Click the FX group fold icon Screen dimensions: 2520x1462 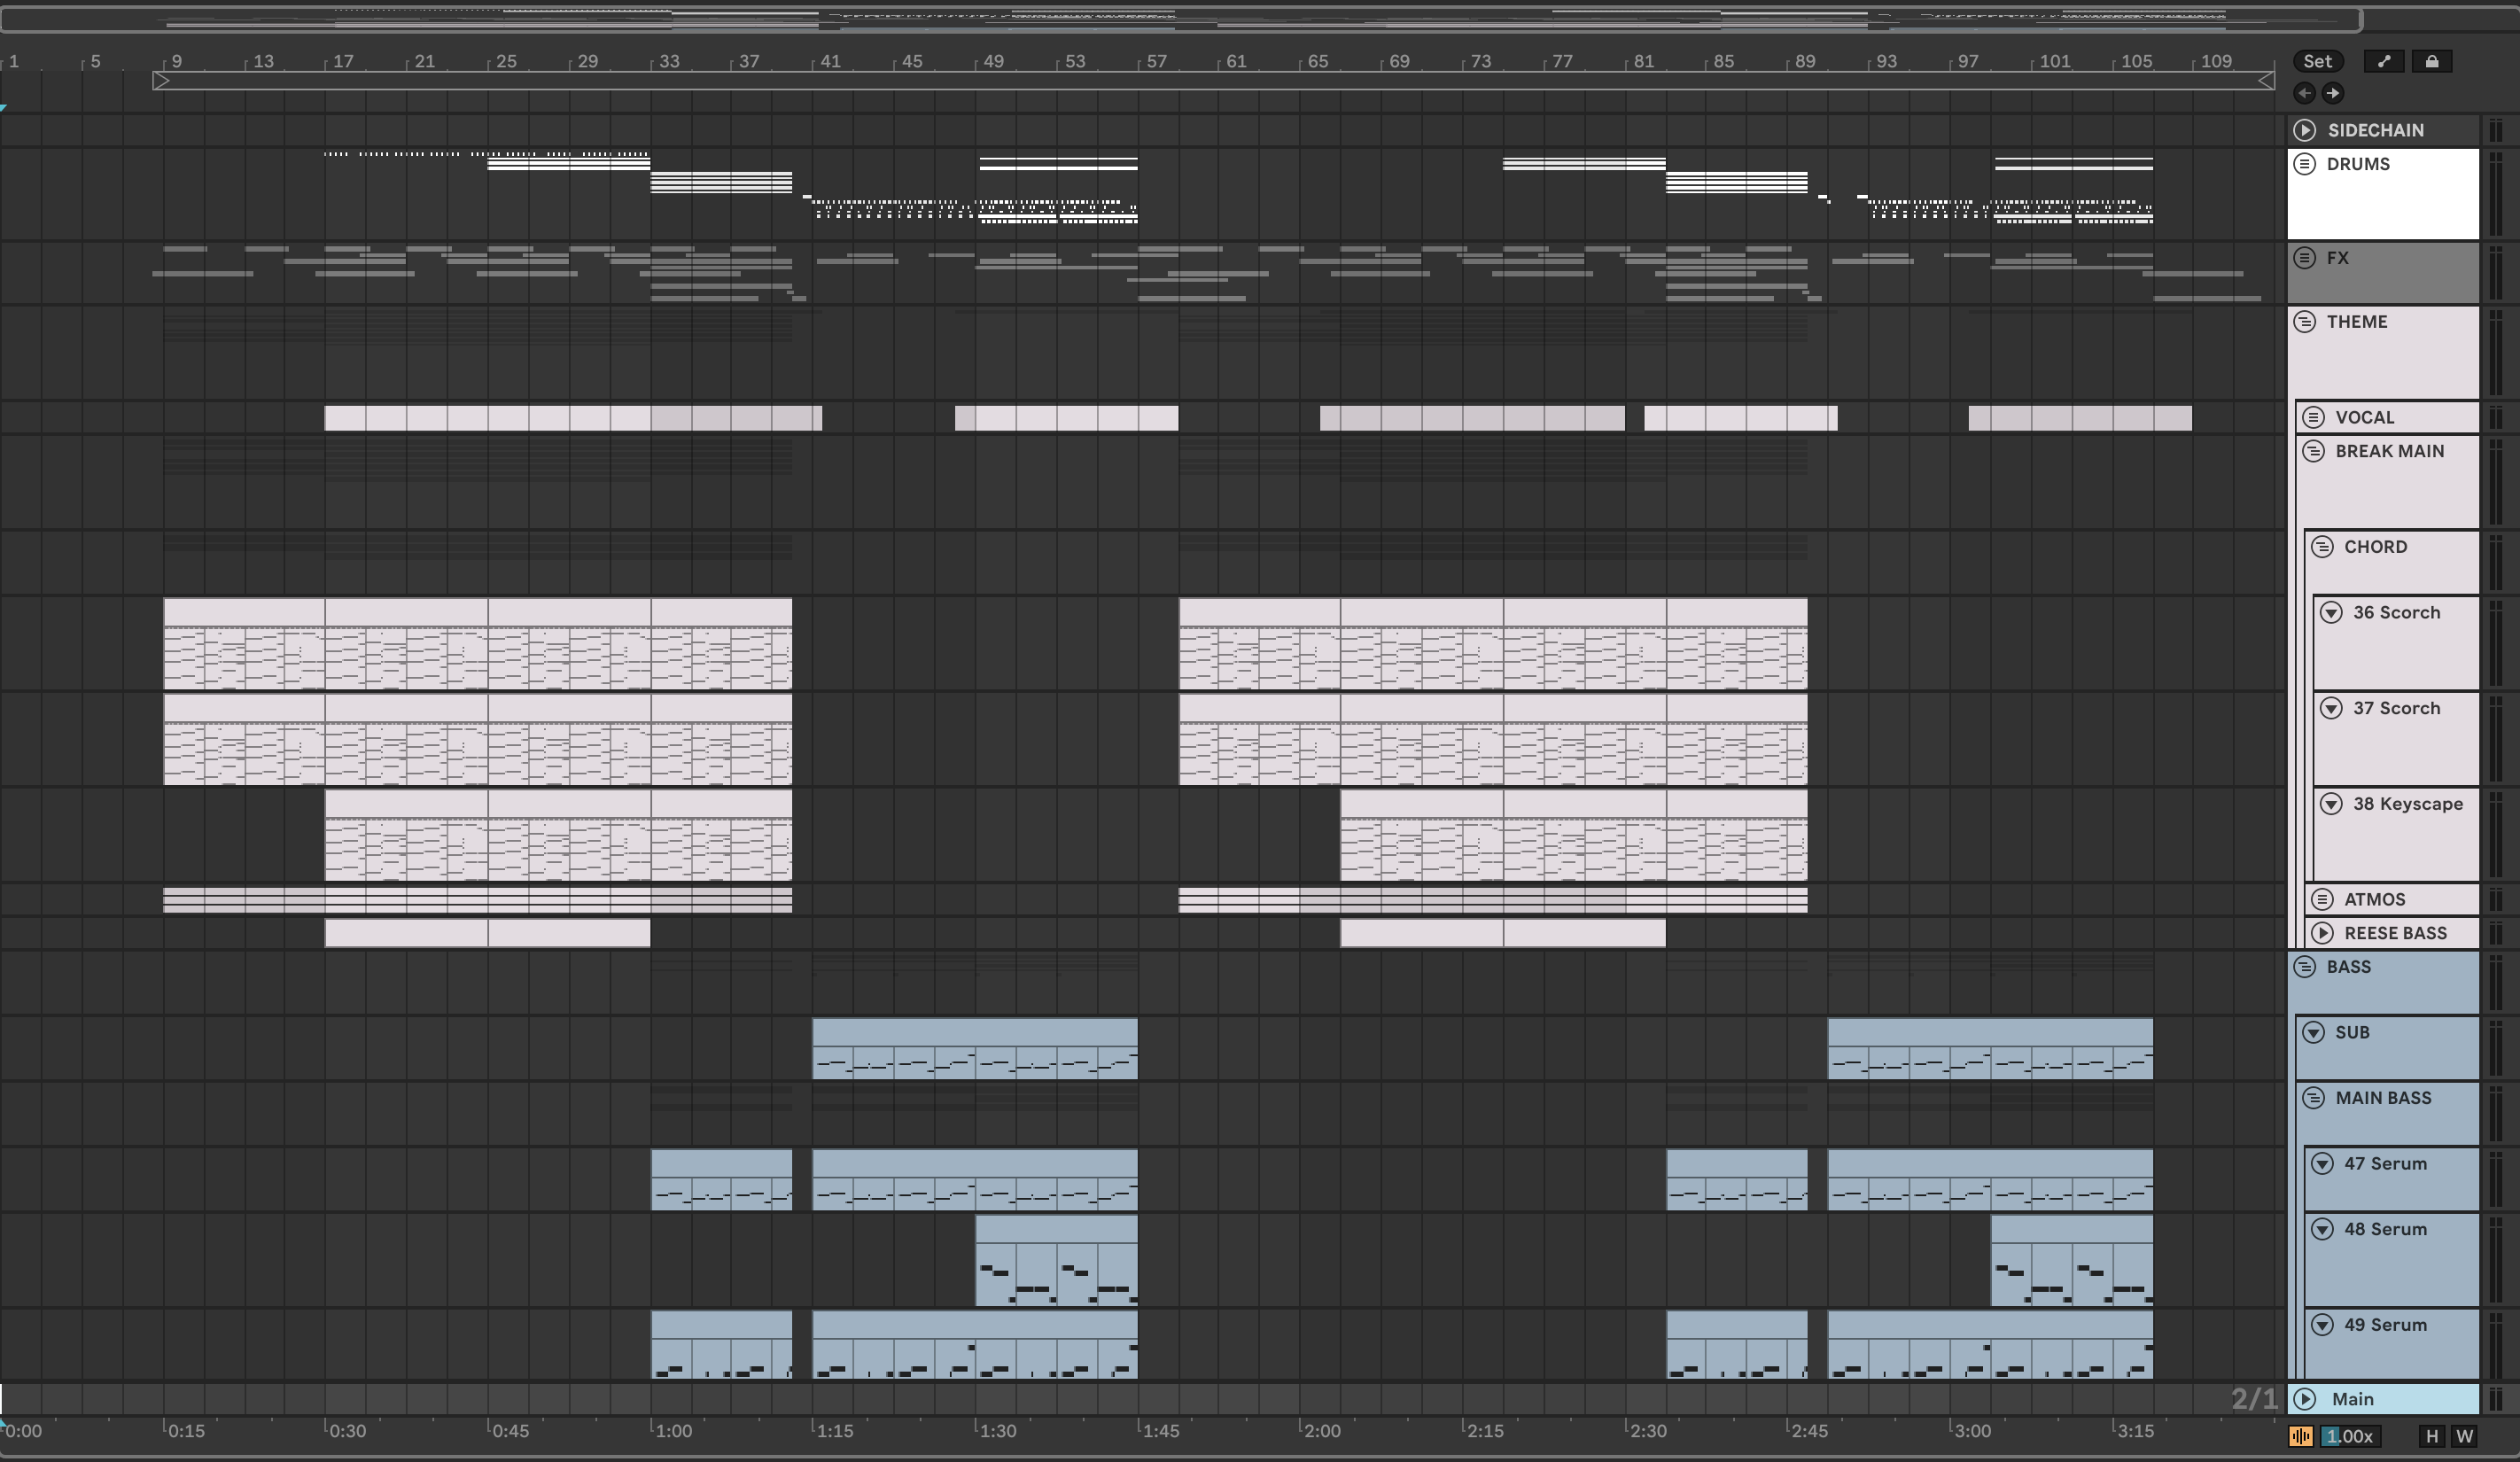coord(2305,258)
